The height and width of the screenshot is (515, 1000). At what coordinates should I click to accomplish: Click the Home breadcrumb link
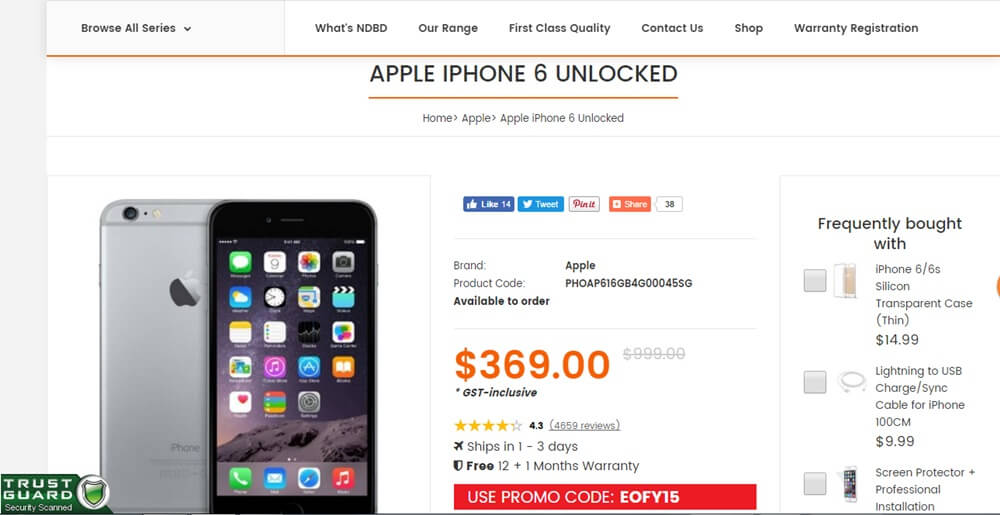point(437,118)
